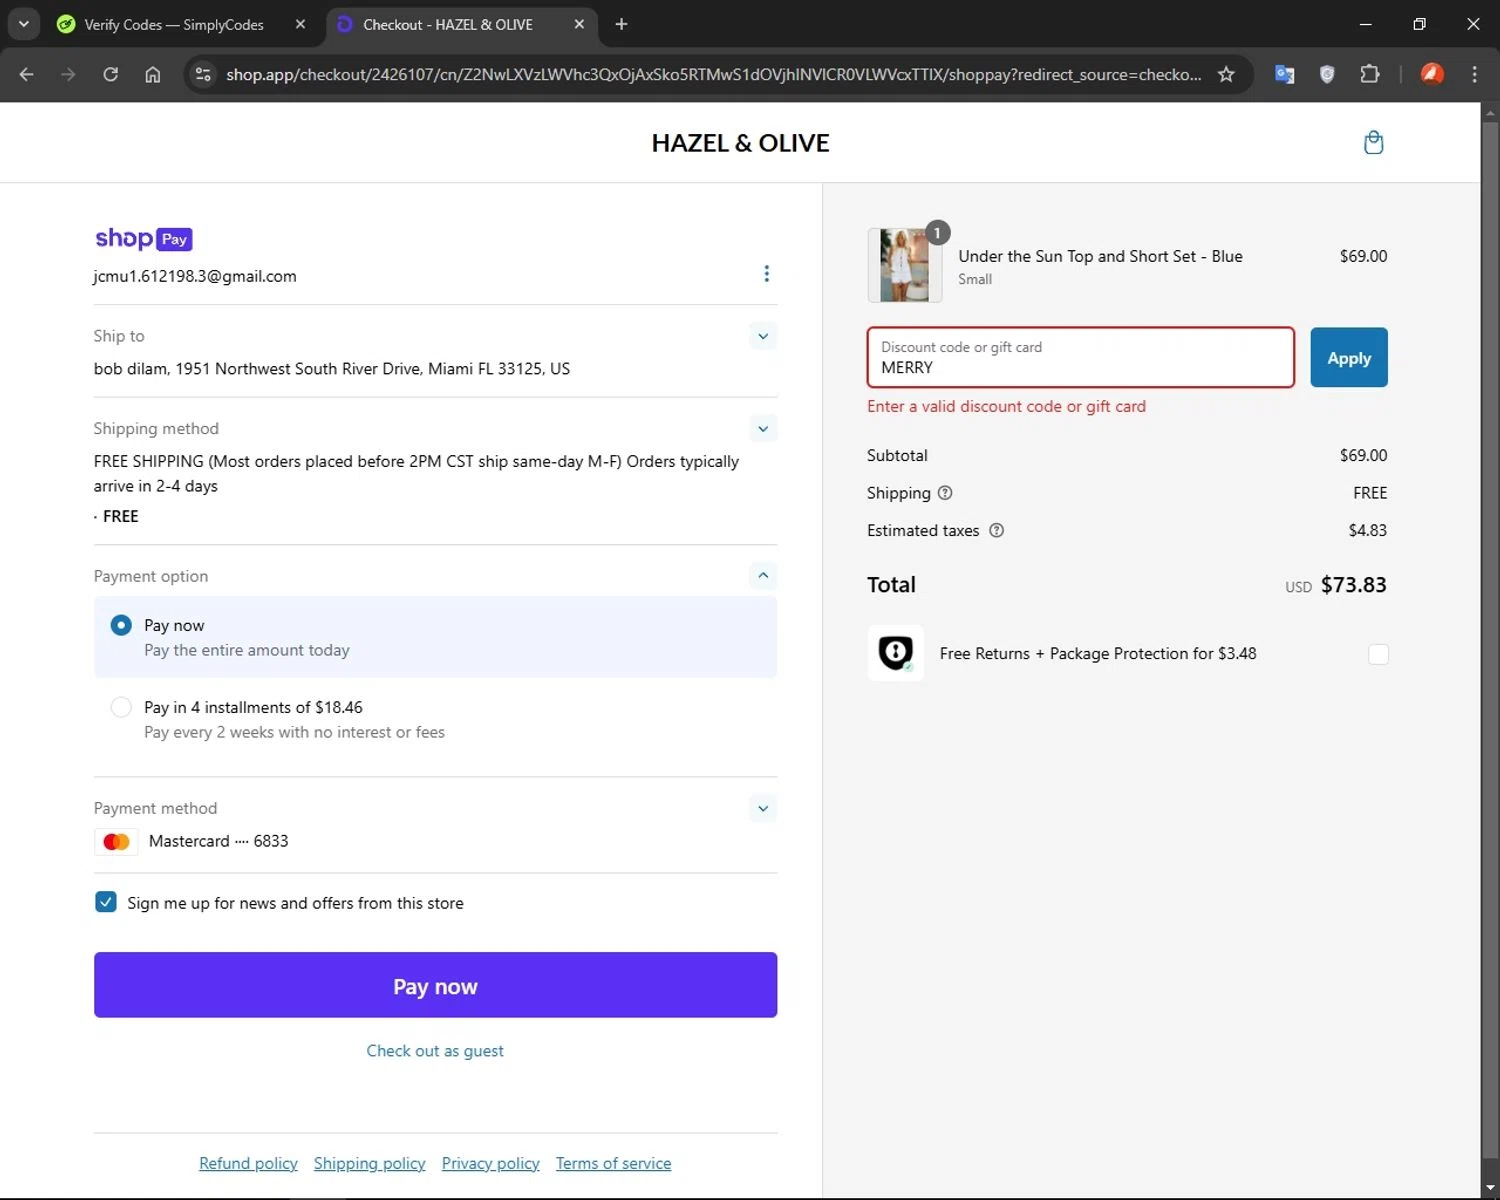Image resolution: width=1500 pixels, height=1200 pixels.
Task: Open the three-dot account options menu
Action: point(766,273)
